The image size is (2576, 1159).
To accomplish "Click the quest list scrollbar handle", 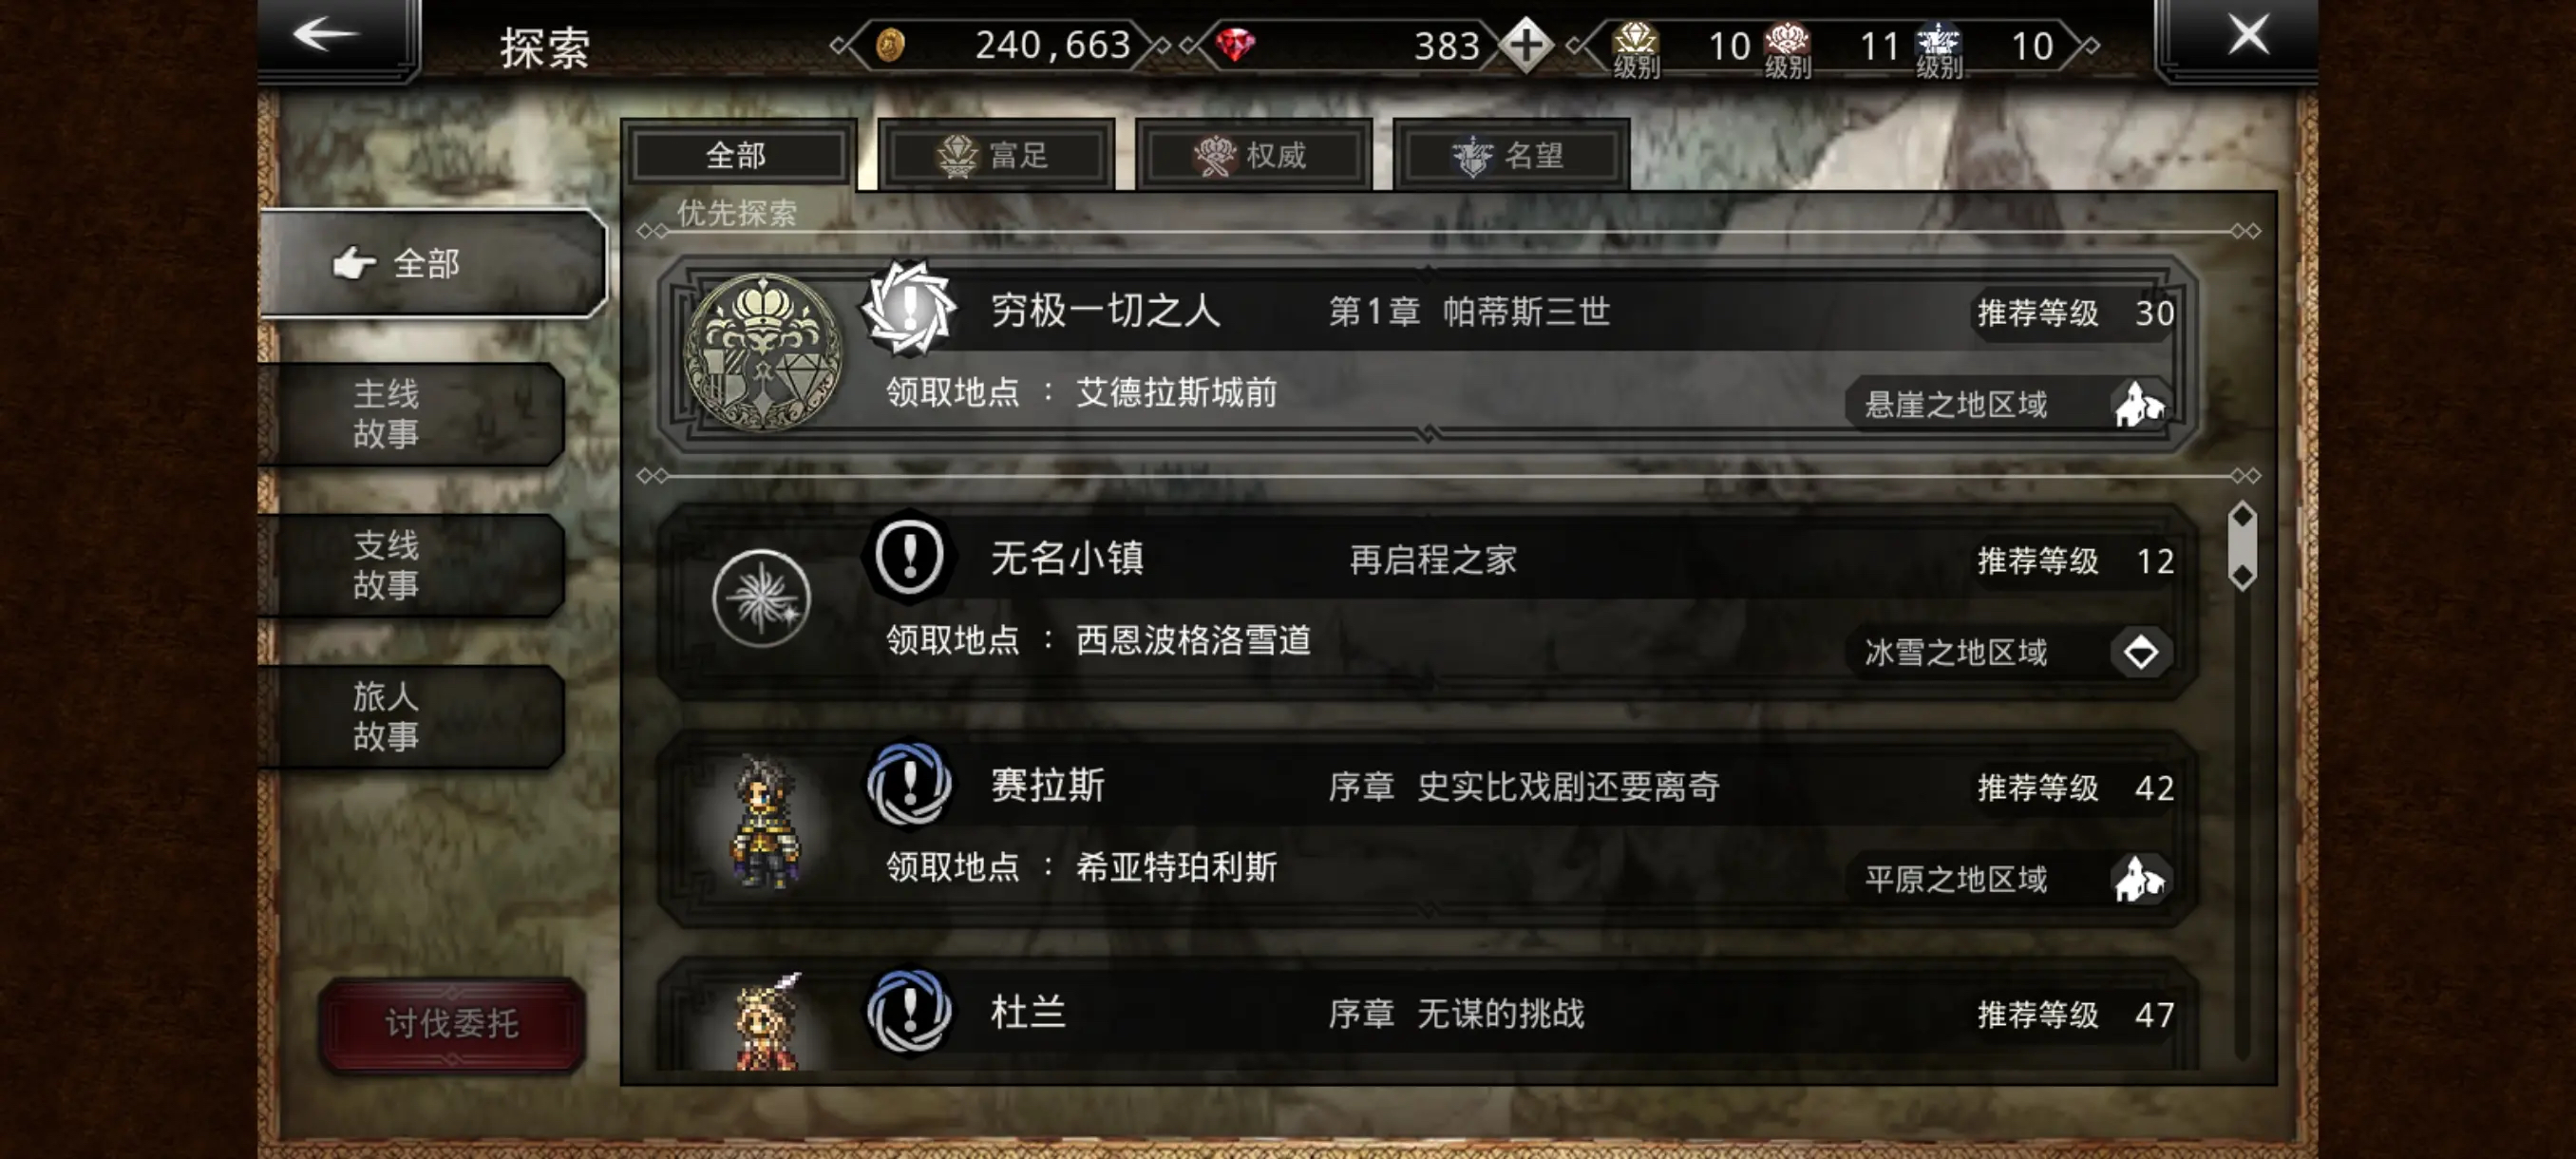I will click(2242, 545).
